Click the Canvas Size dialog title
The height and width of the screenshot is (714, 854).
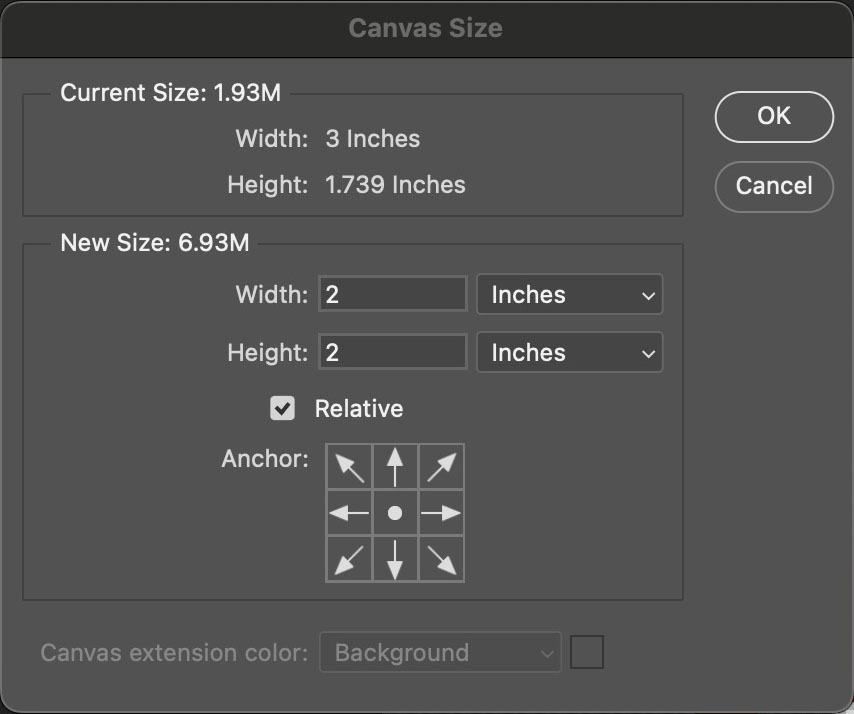point(426,28)
